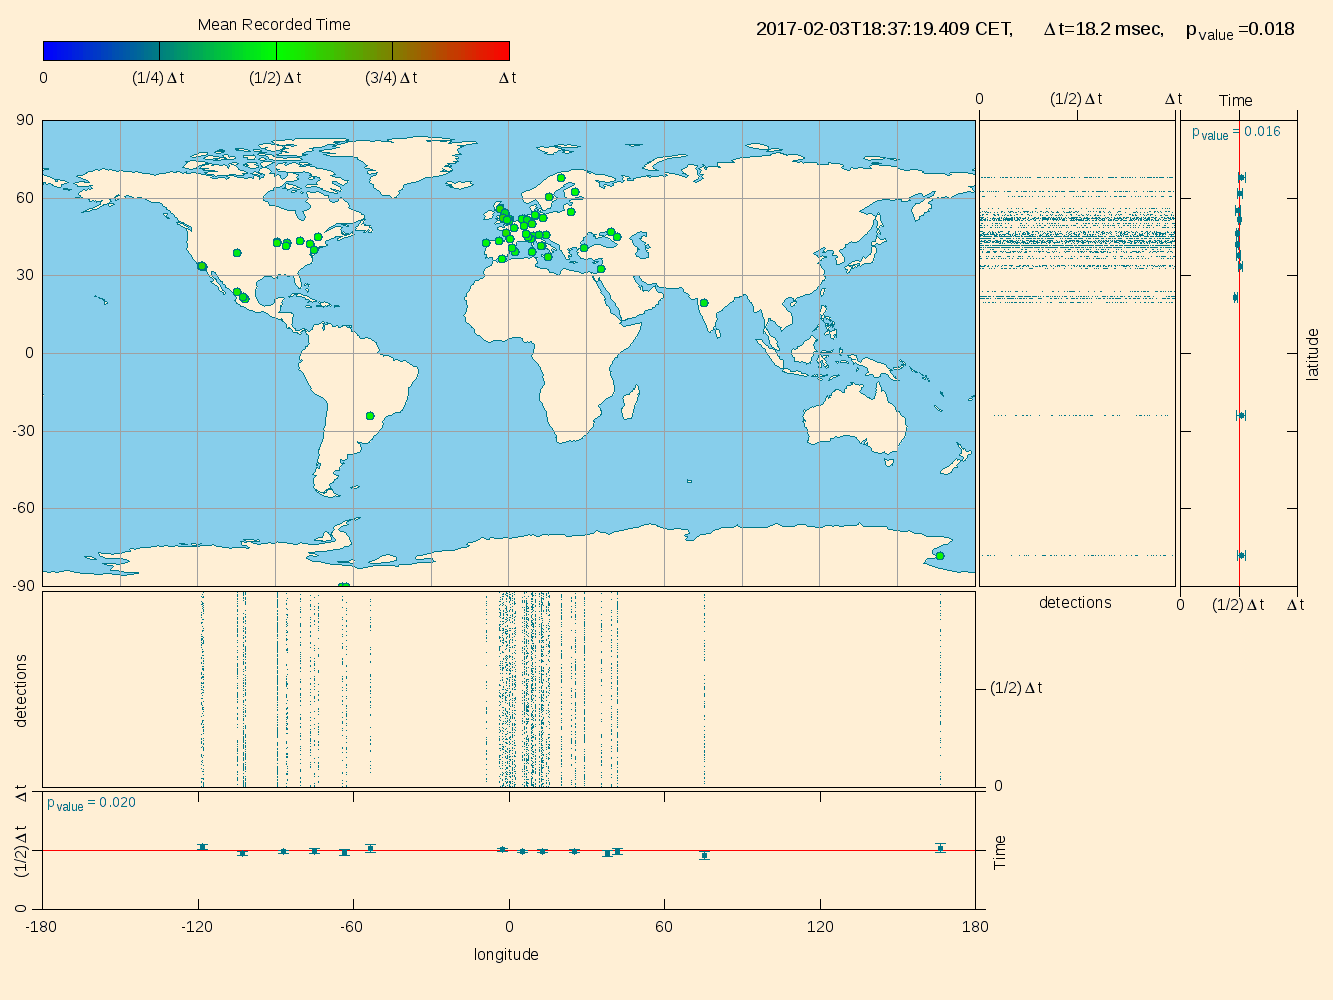Select the northernmost station marker in Scandinavia
The width and height of the screenshot is (1333, 1000).
point(561,178)
